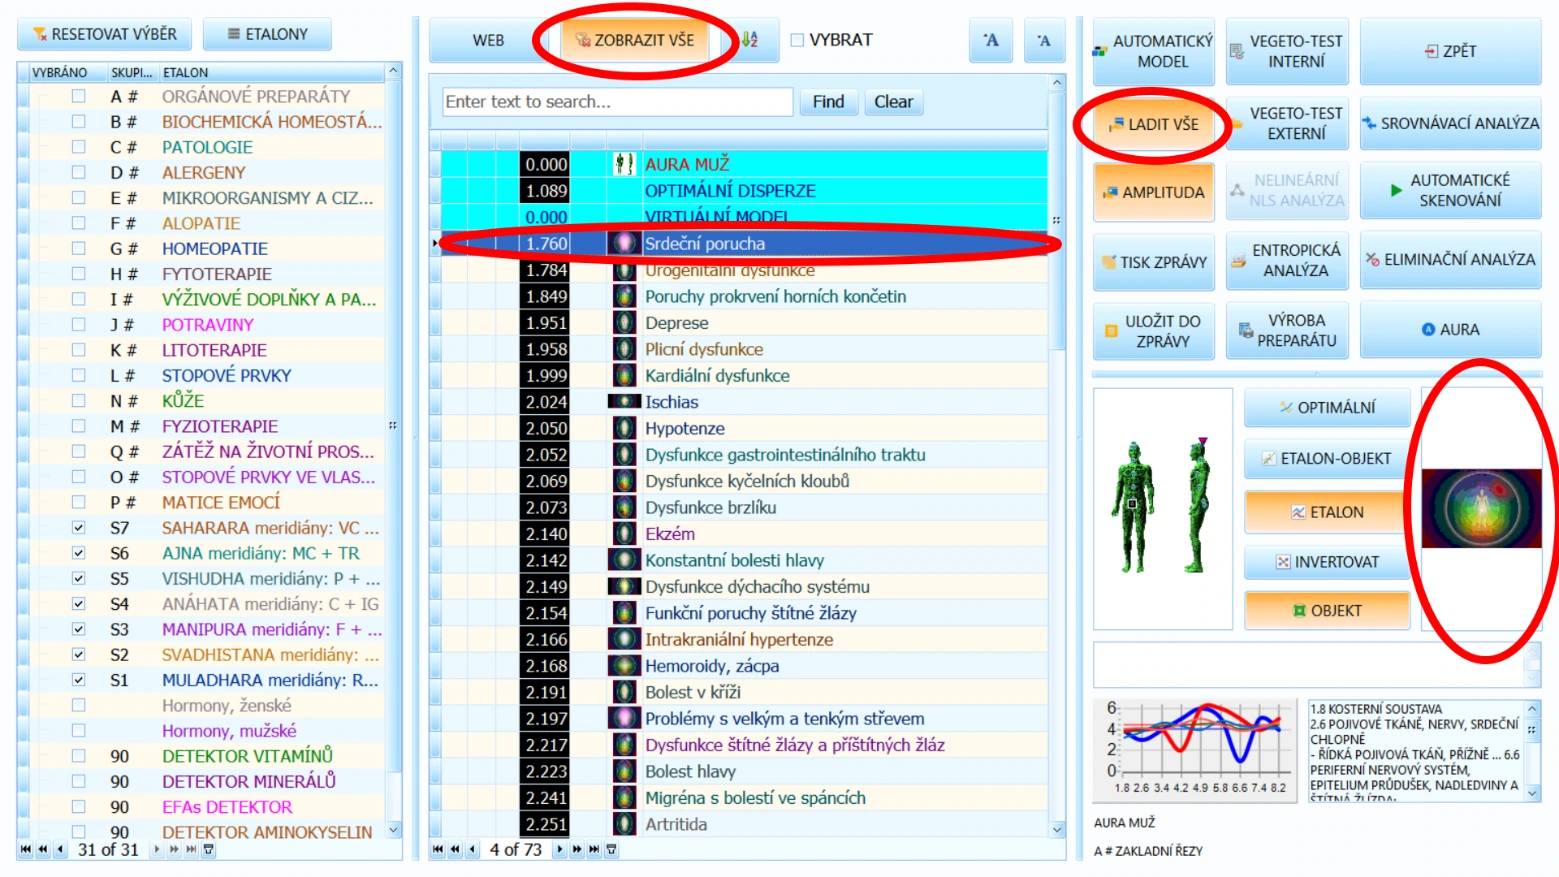Increase font size with the larger A button
This screenshot has height=877, width=1559.
point(990,40)
